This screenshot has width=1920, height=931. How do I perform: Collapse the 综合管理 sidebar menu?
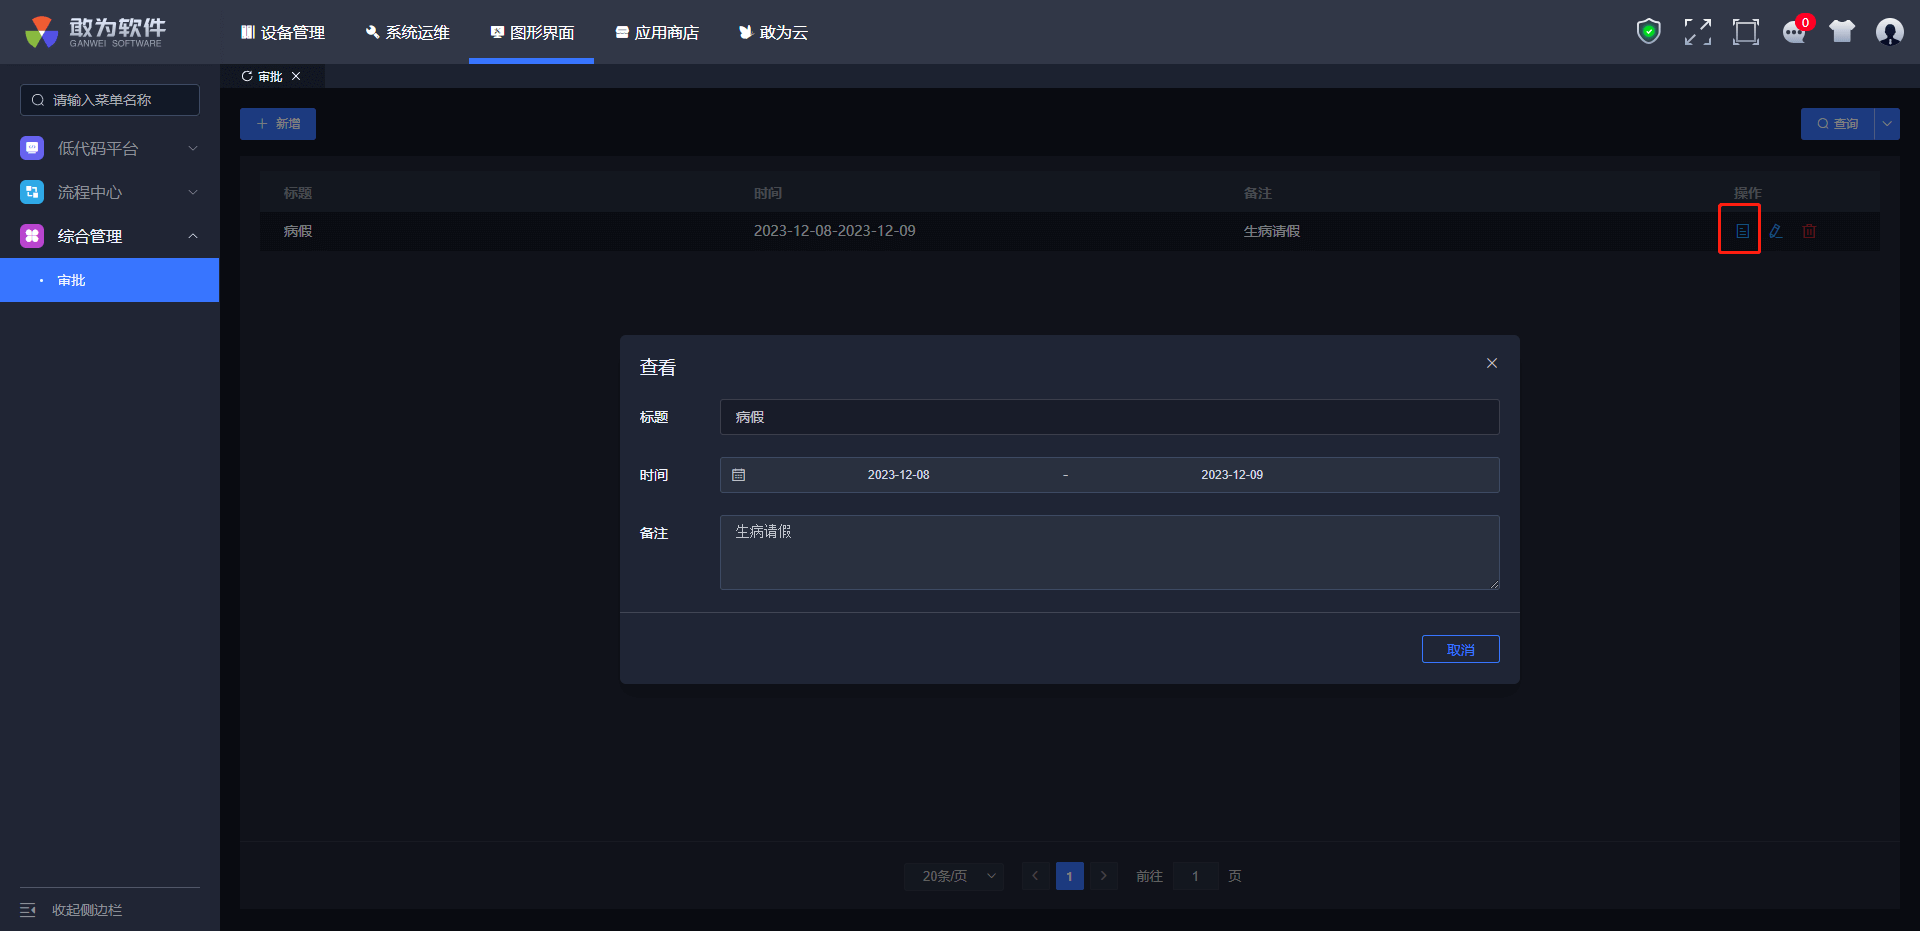coord(110,236)
